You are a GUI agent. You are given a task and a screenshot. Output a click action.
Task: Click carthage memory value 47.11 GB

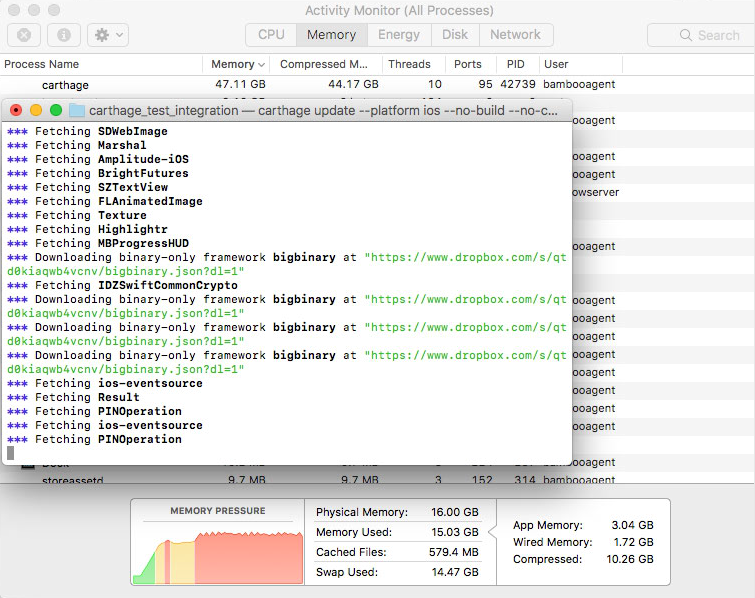(x=240, y=84)
